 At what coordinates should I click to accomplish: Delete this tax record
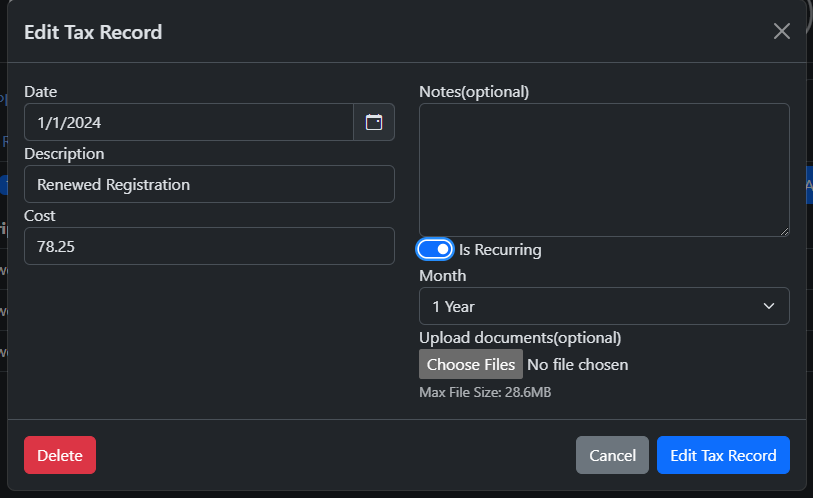click(x=60, y=455)
